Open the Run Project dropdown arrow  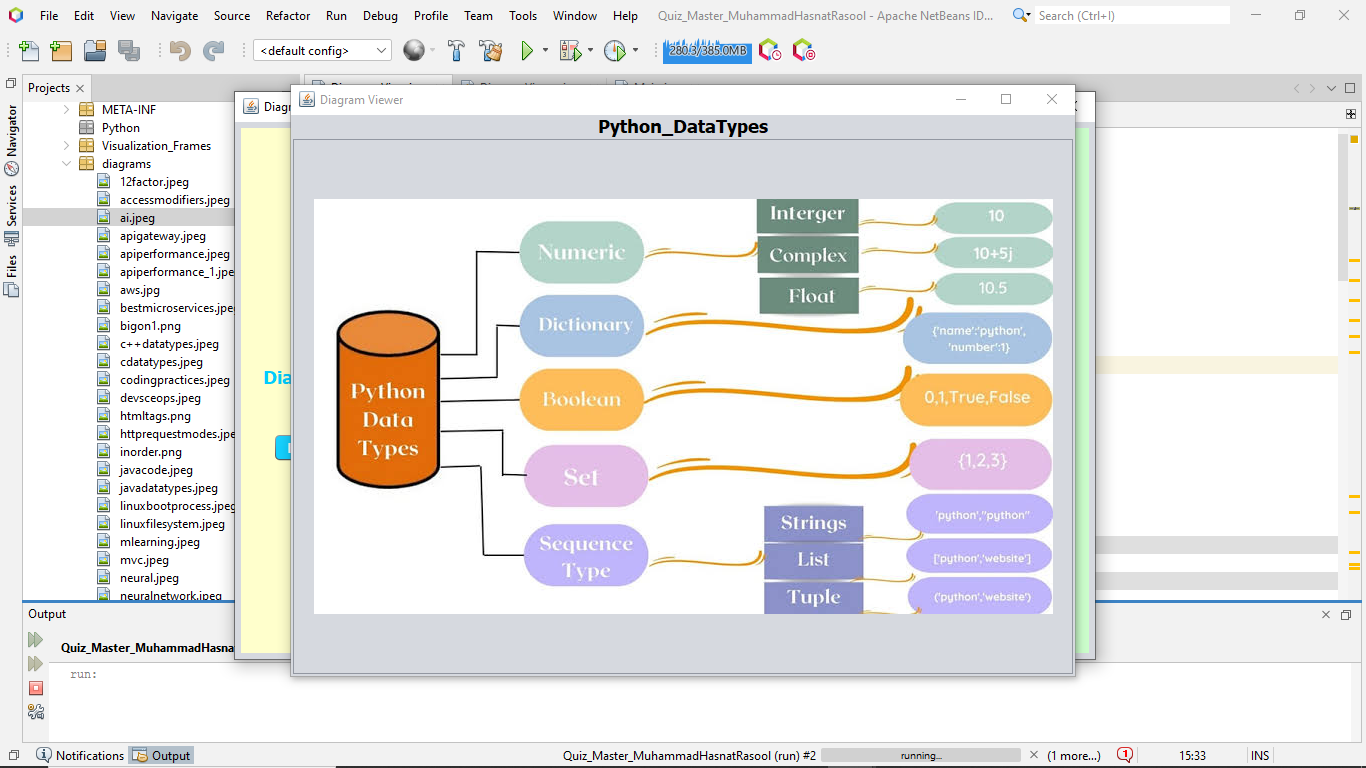point(545,50)
